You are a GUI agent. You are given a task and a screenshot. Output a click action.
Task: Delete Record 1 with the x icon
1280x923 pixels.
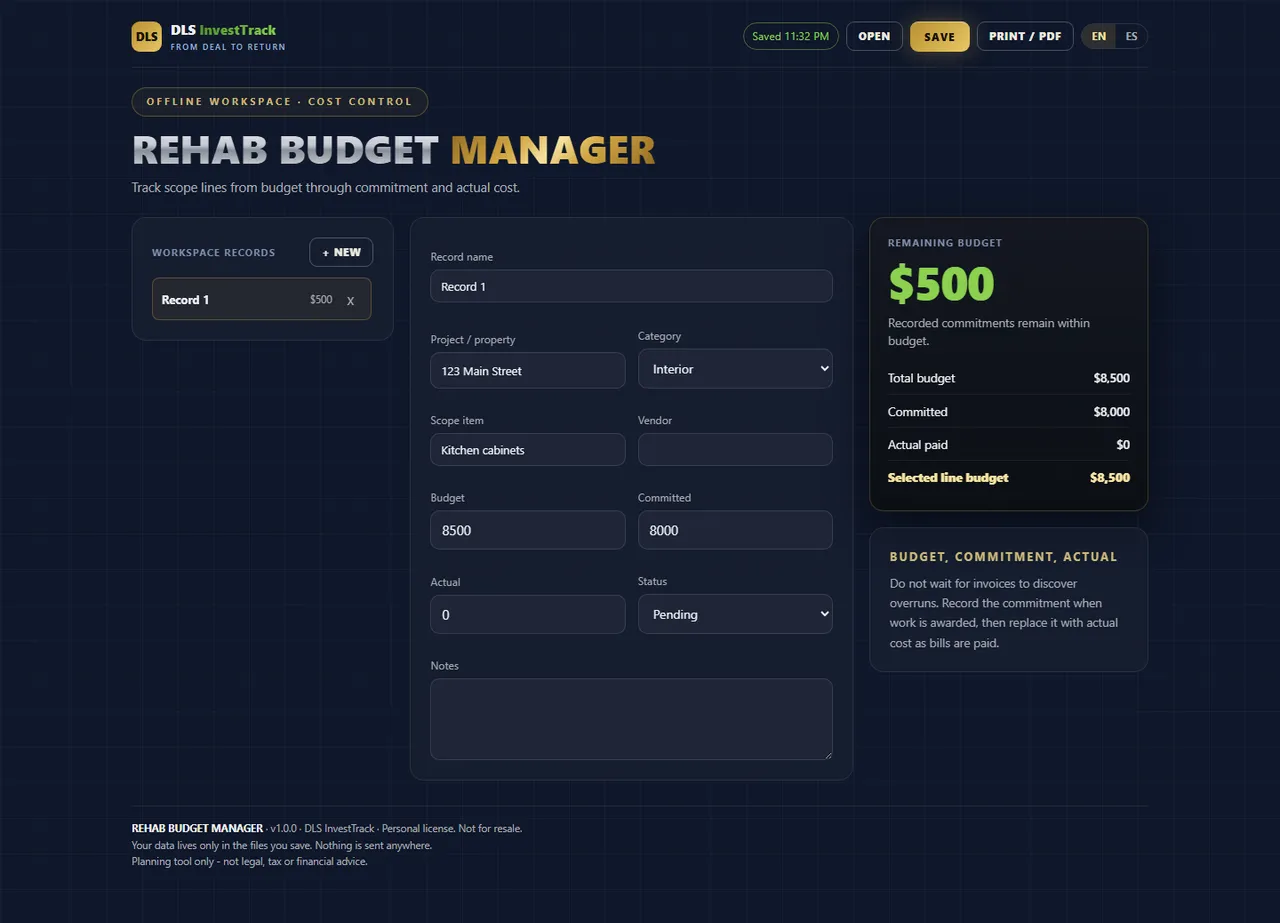(350, 300)
